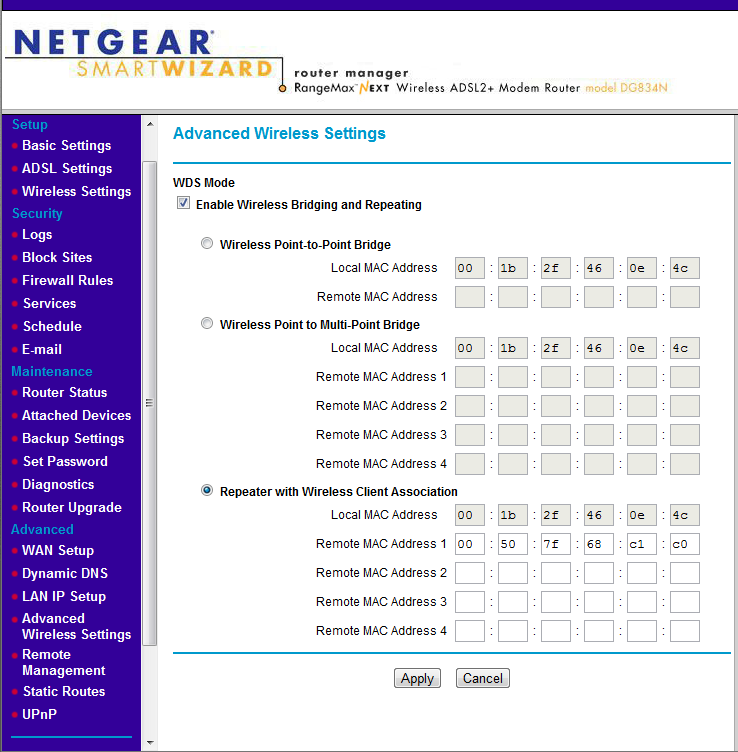738x752 pixels.
Task: Uncheck Enable Wireless Bridging and Repeating
Action: click(183, 203)
